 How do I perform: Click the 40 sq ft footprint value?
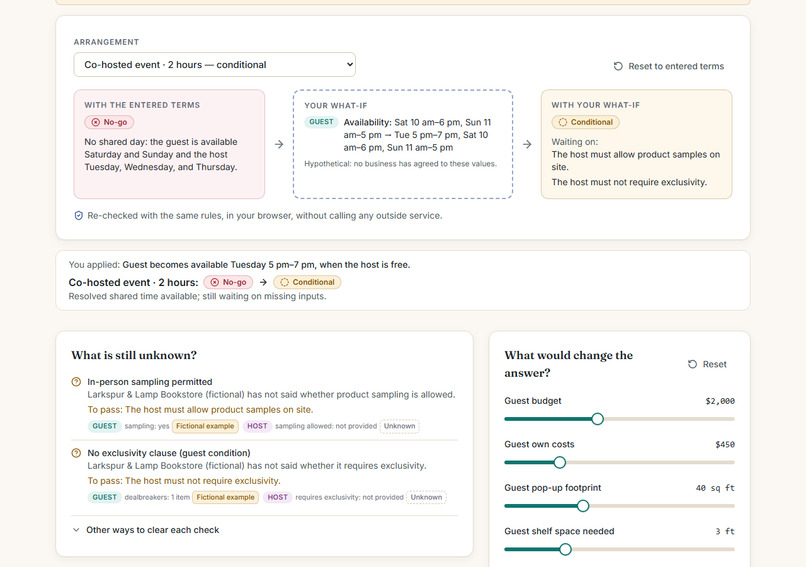pos(715,488)
